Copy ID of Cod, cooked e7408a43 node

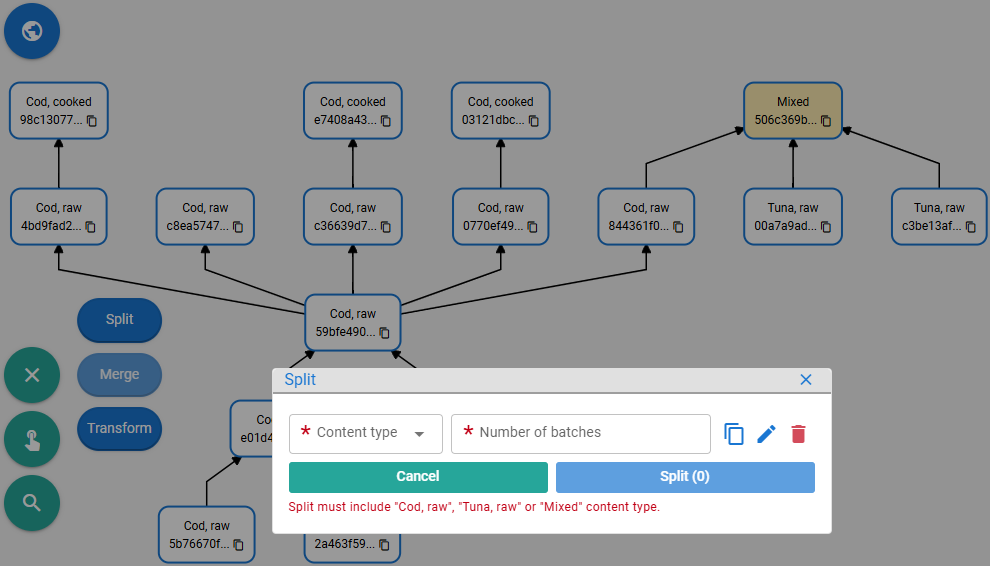[386, 121]
